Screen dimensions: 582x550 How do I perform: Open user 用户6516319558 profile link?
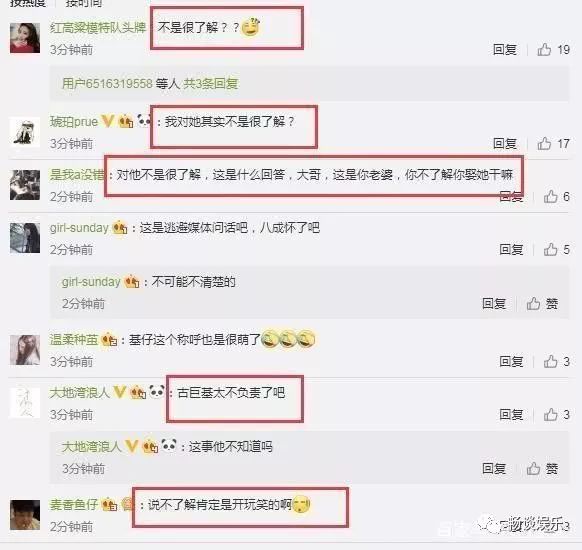[x=107, y=84]
